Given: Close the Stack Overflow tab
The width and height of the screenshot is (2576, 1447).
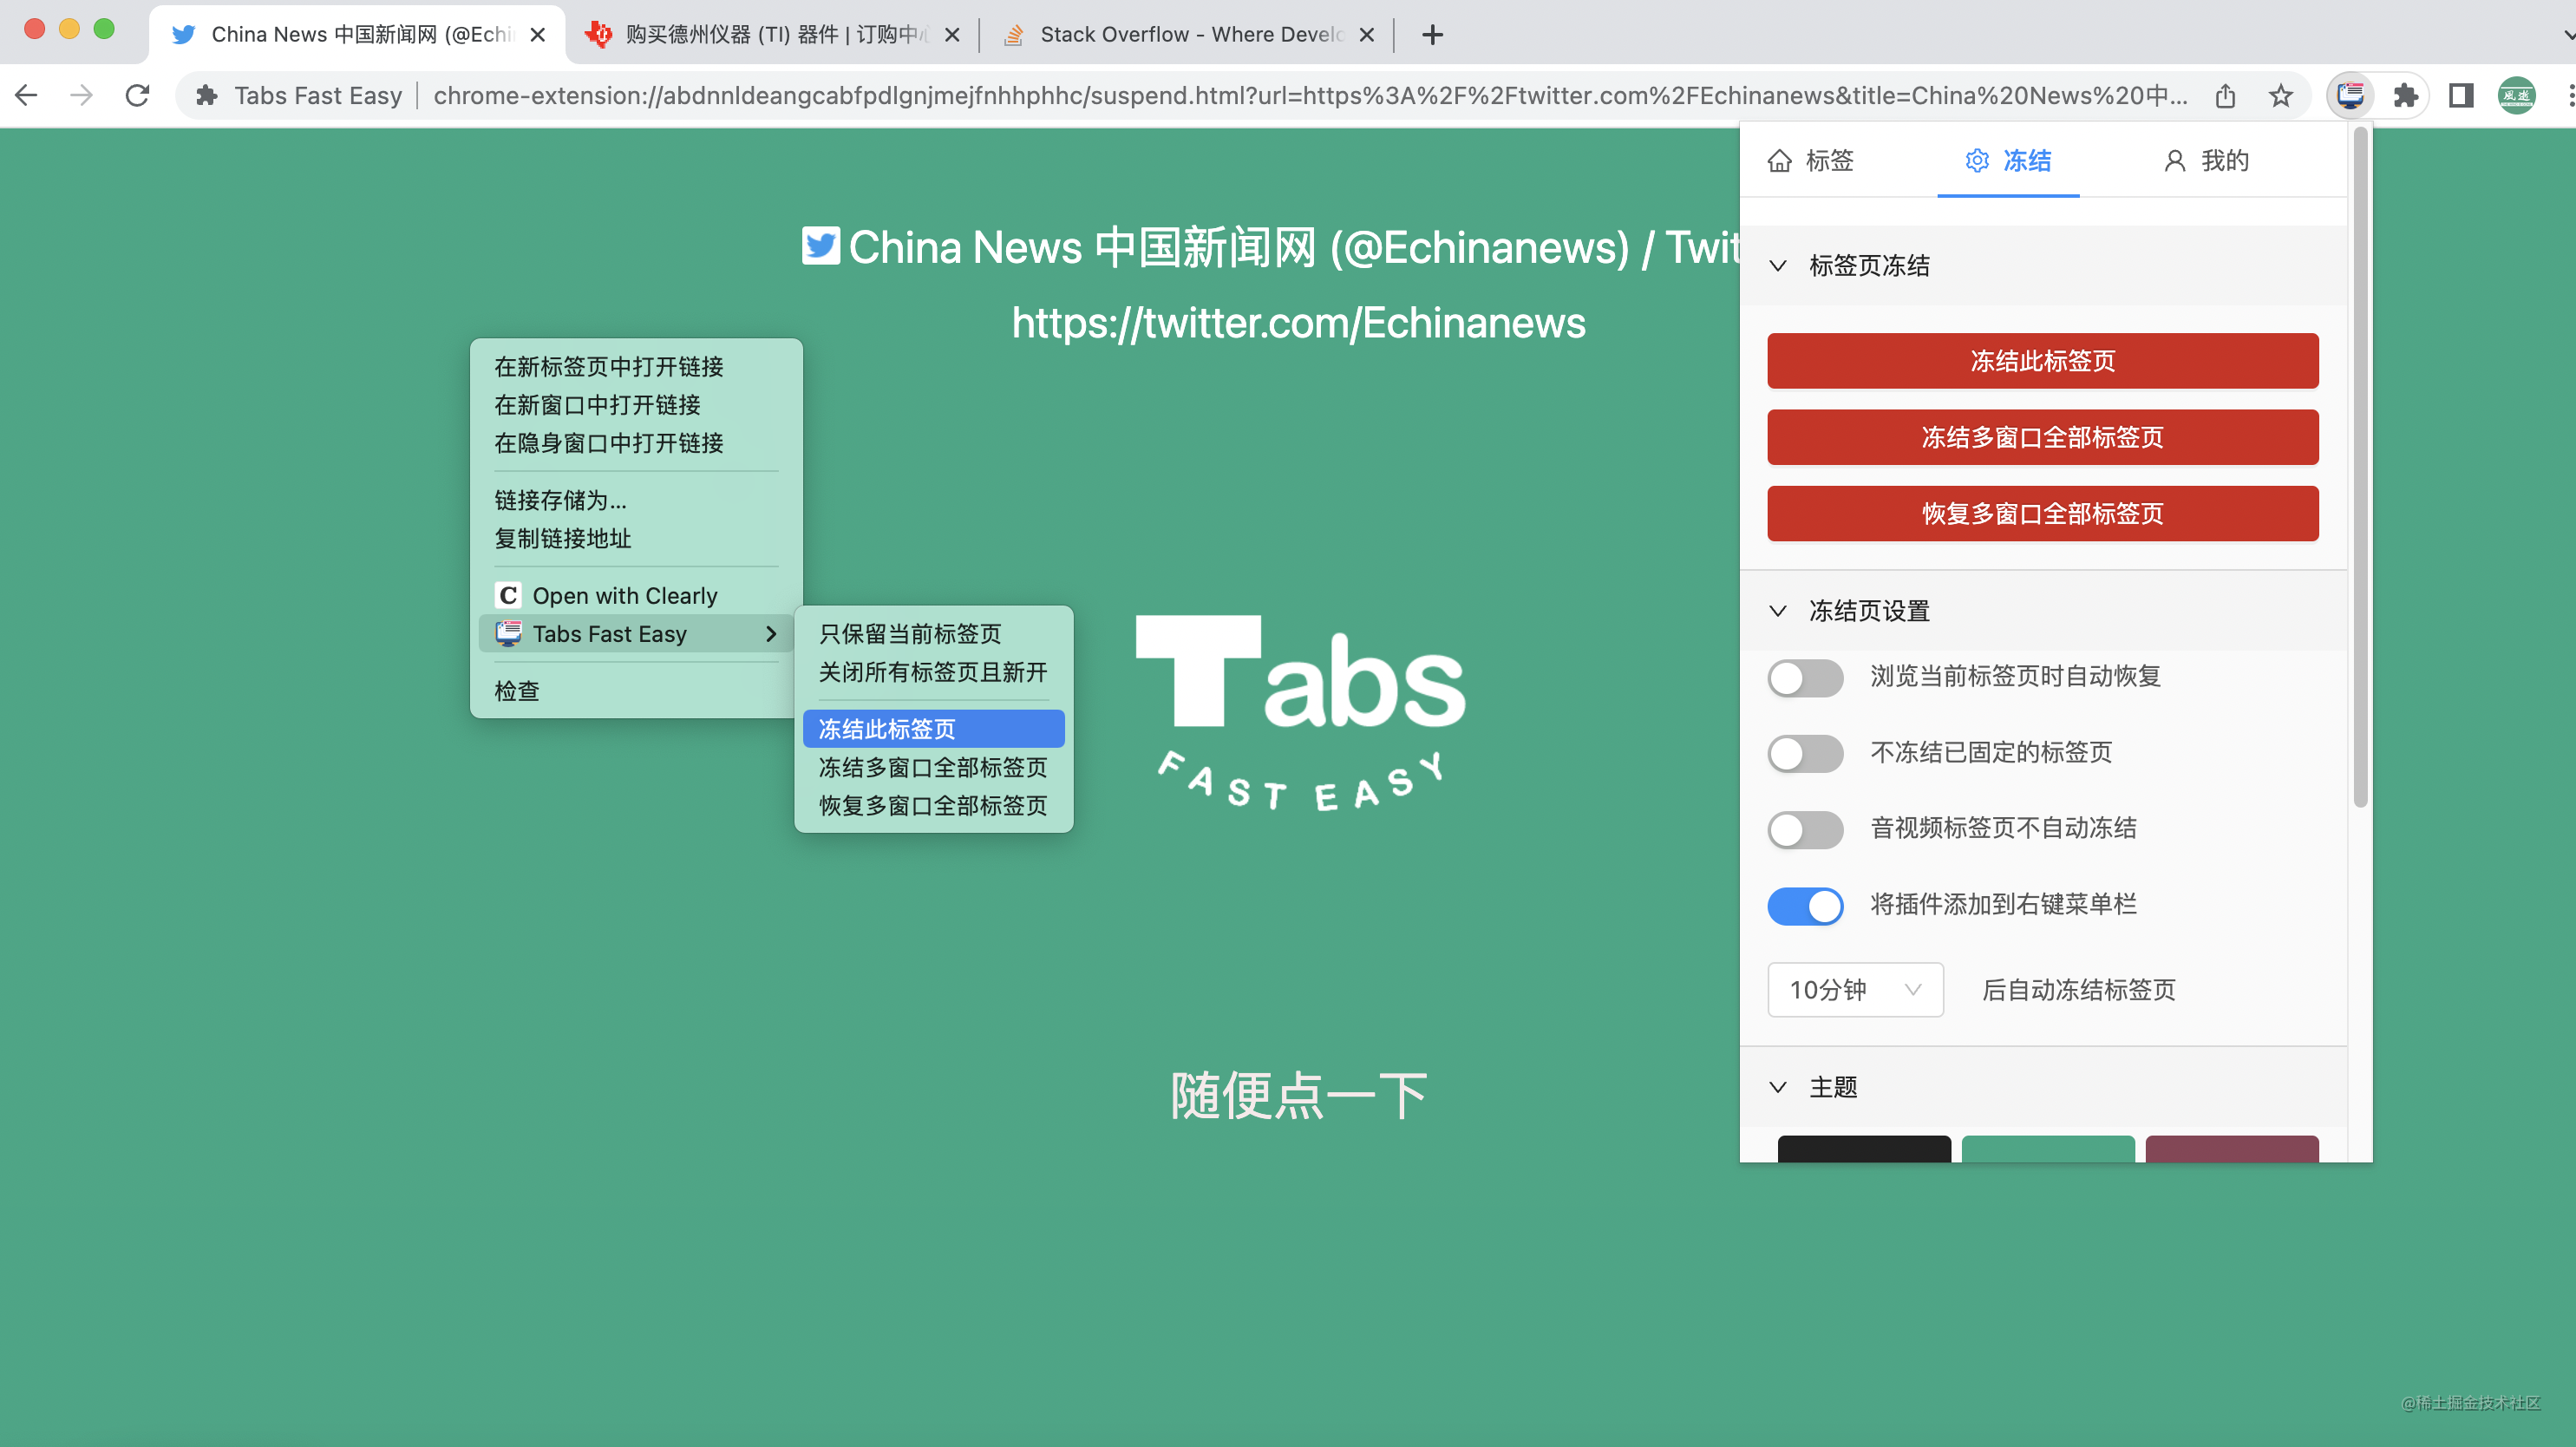Looking at the screenshot, I should 1367,35.
